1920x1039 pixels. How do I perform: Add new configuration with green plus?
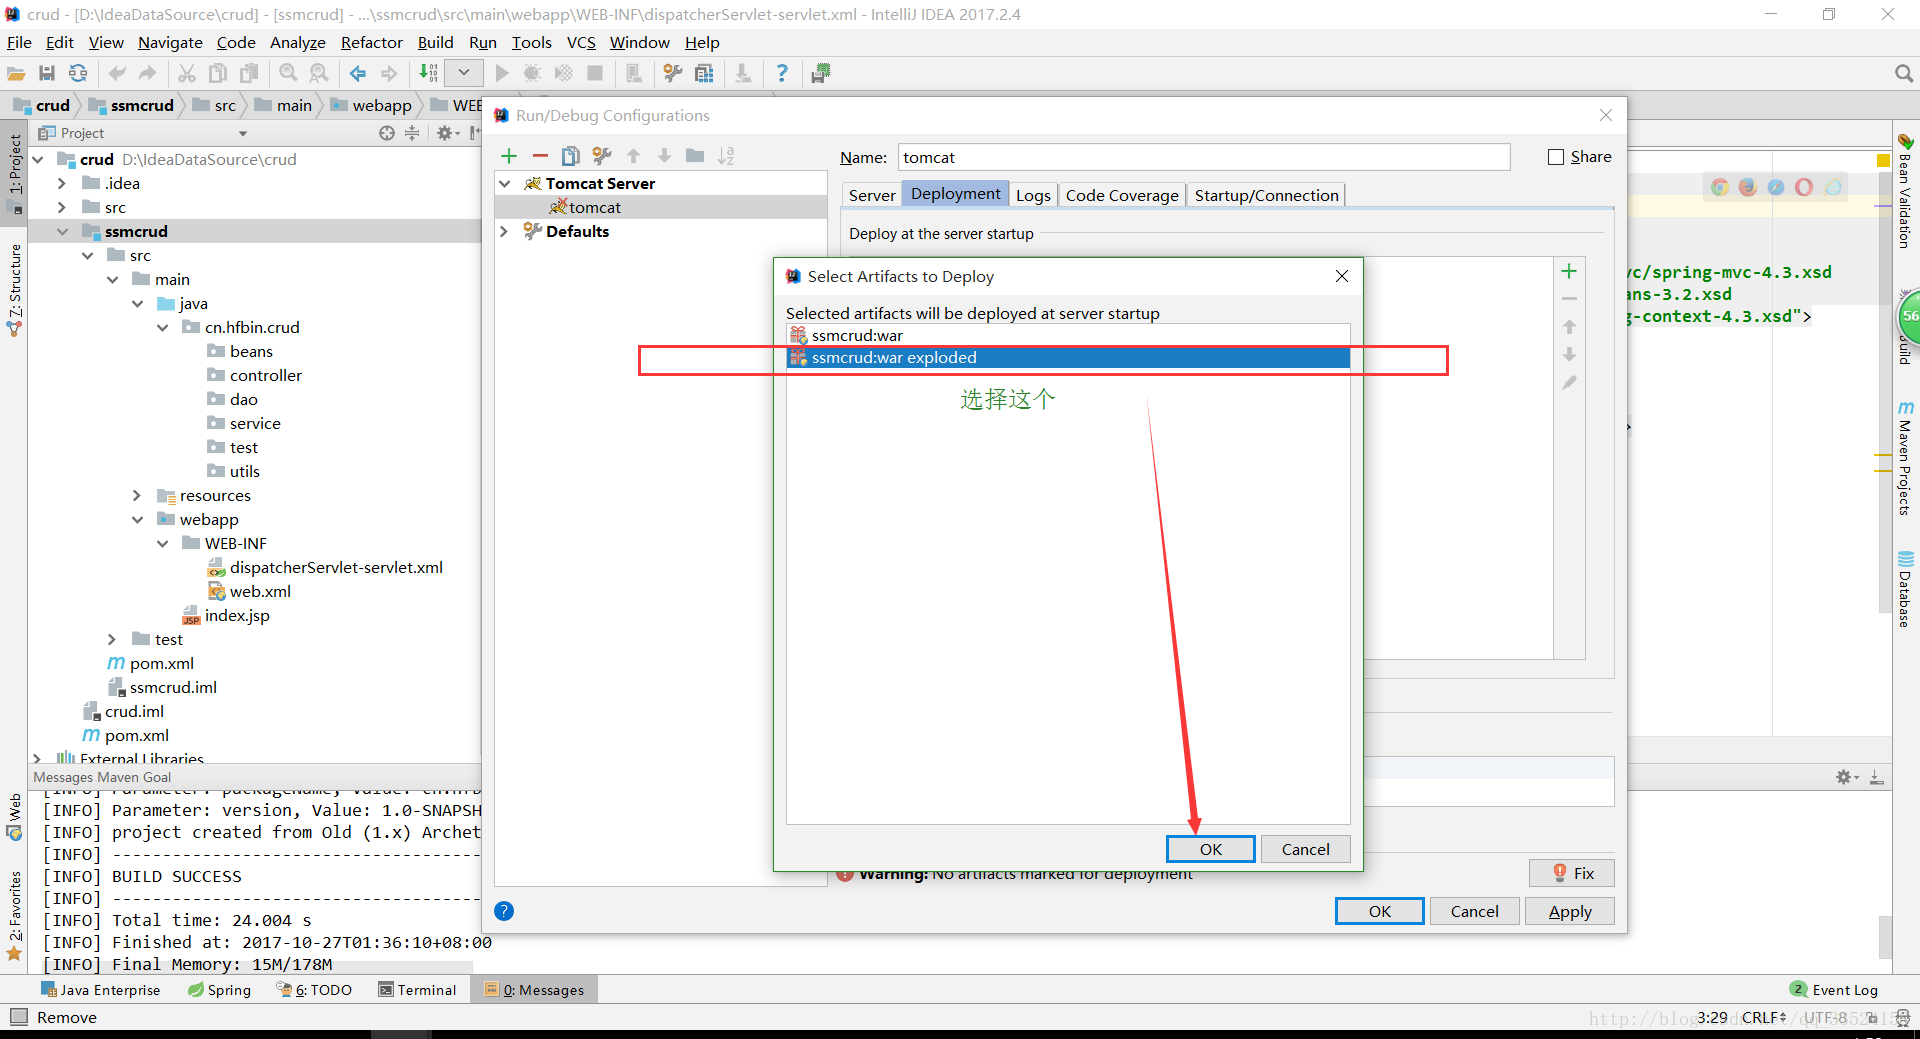click(x=509, y=156)
